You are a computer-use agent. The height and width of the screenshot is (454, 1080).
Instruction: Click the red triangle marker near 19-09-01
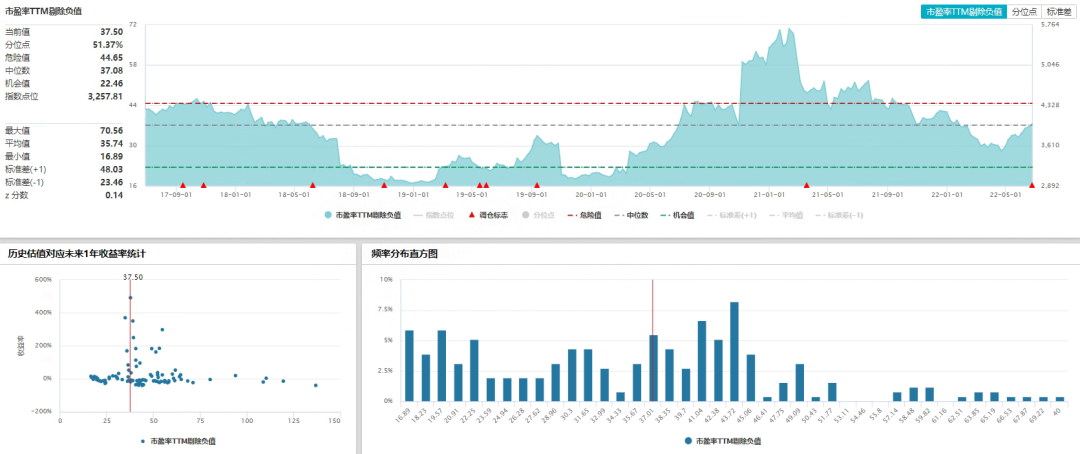point(537,185)
